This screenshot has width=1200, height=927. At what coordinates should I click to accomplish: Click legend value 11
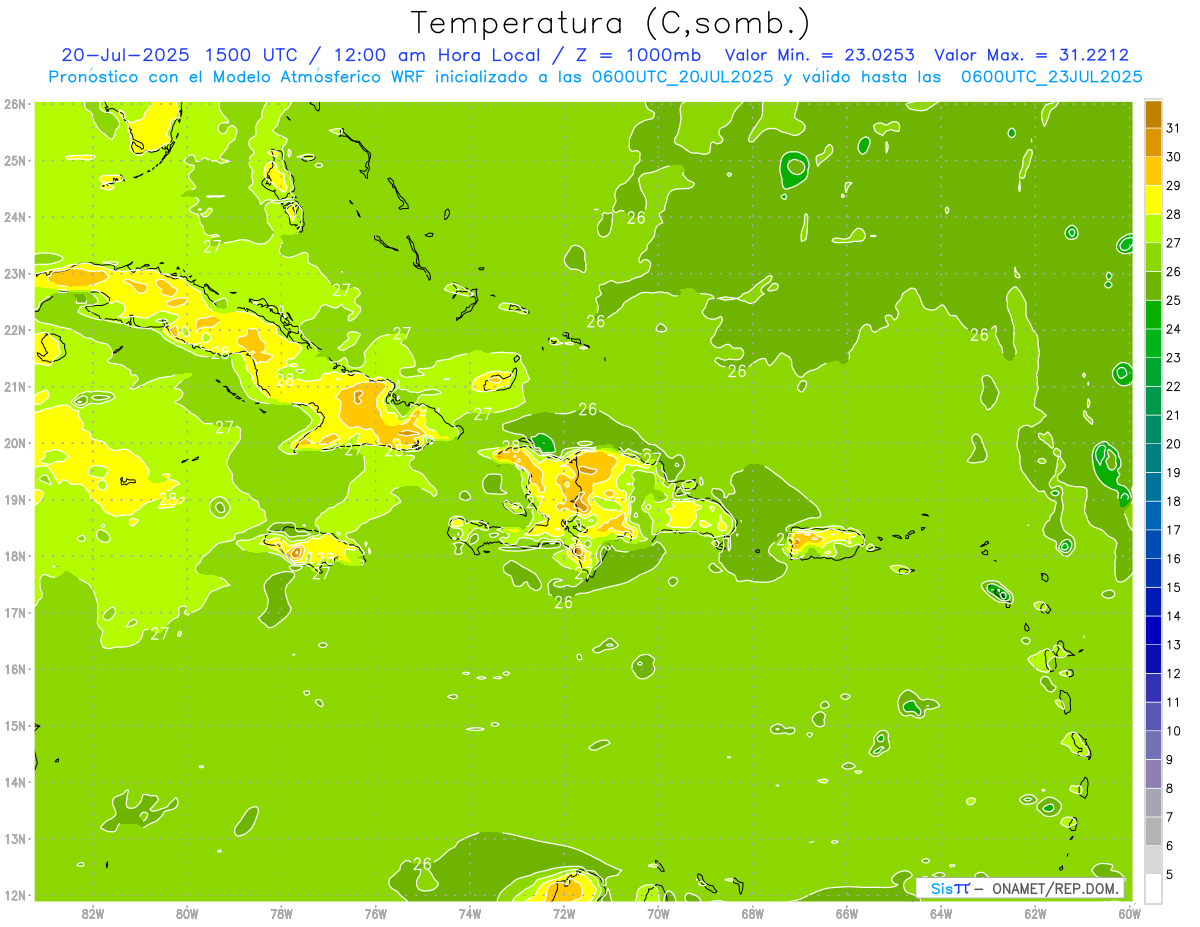tap(1173, 702)
